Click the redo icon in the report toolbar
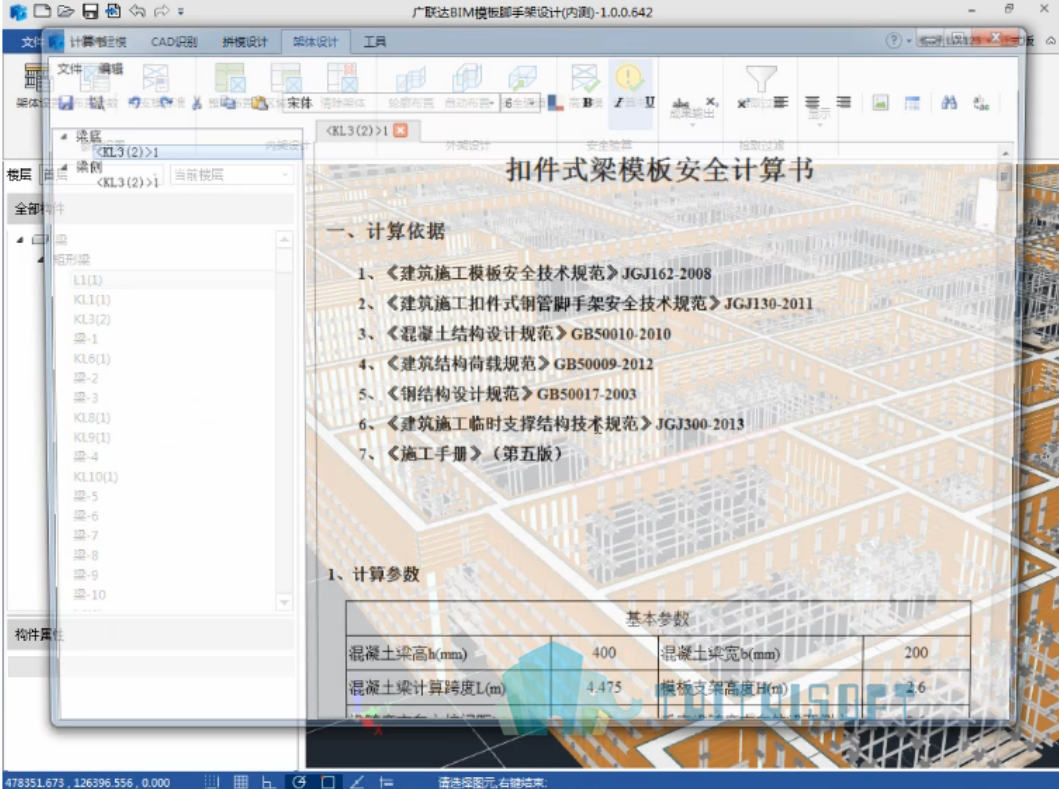Screen dimensions: 1059x789 [166, 103]
